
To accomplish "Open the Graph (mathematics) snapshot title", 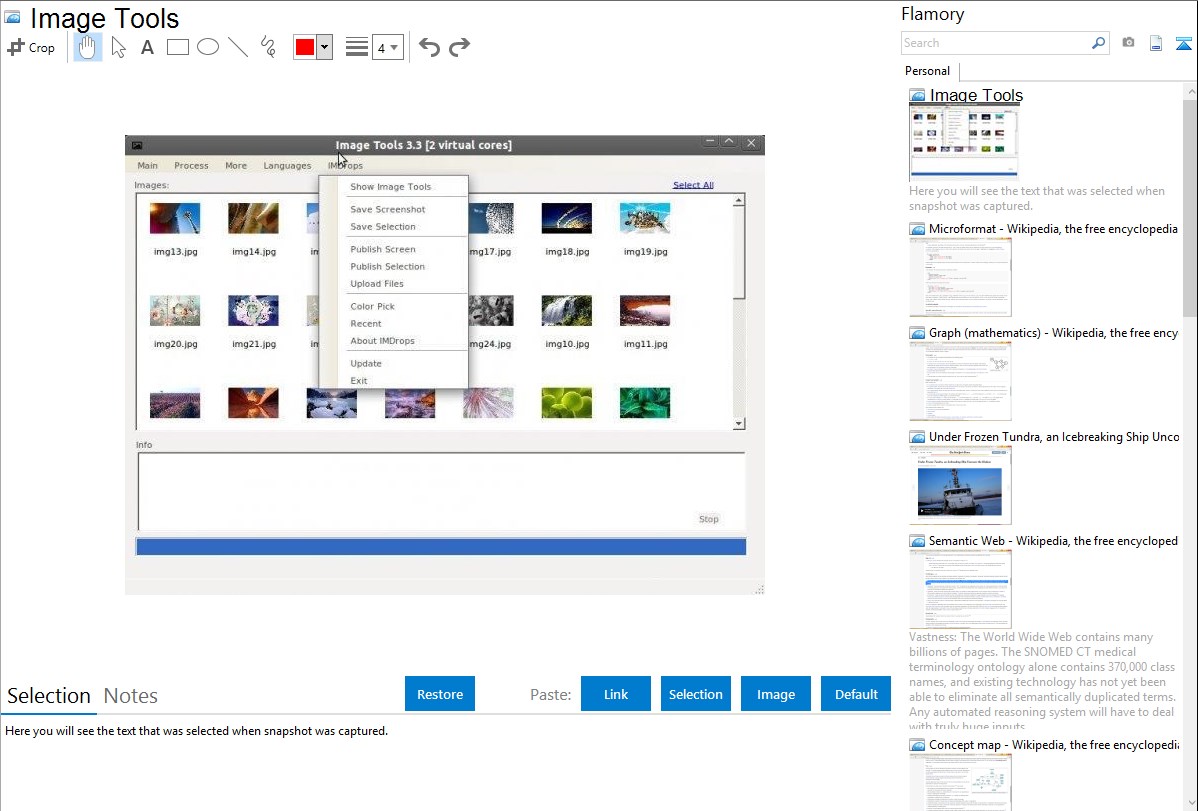I will 1053,333.
